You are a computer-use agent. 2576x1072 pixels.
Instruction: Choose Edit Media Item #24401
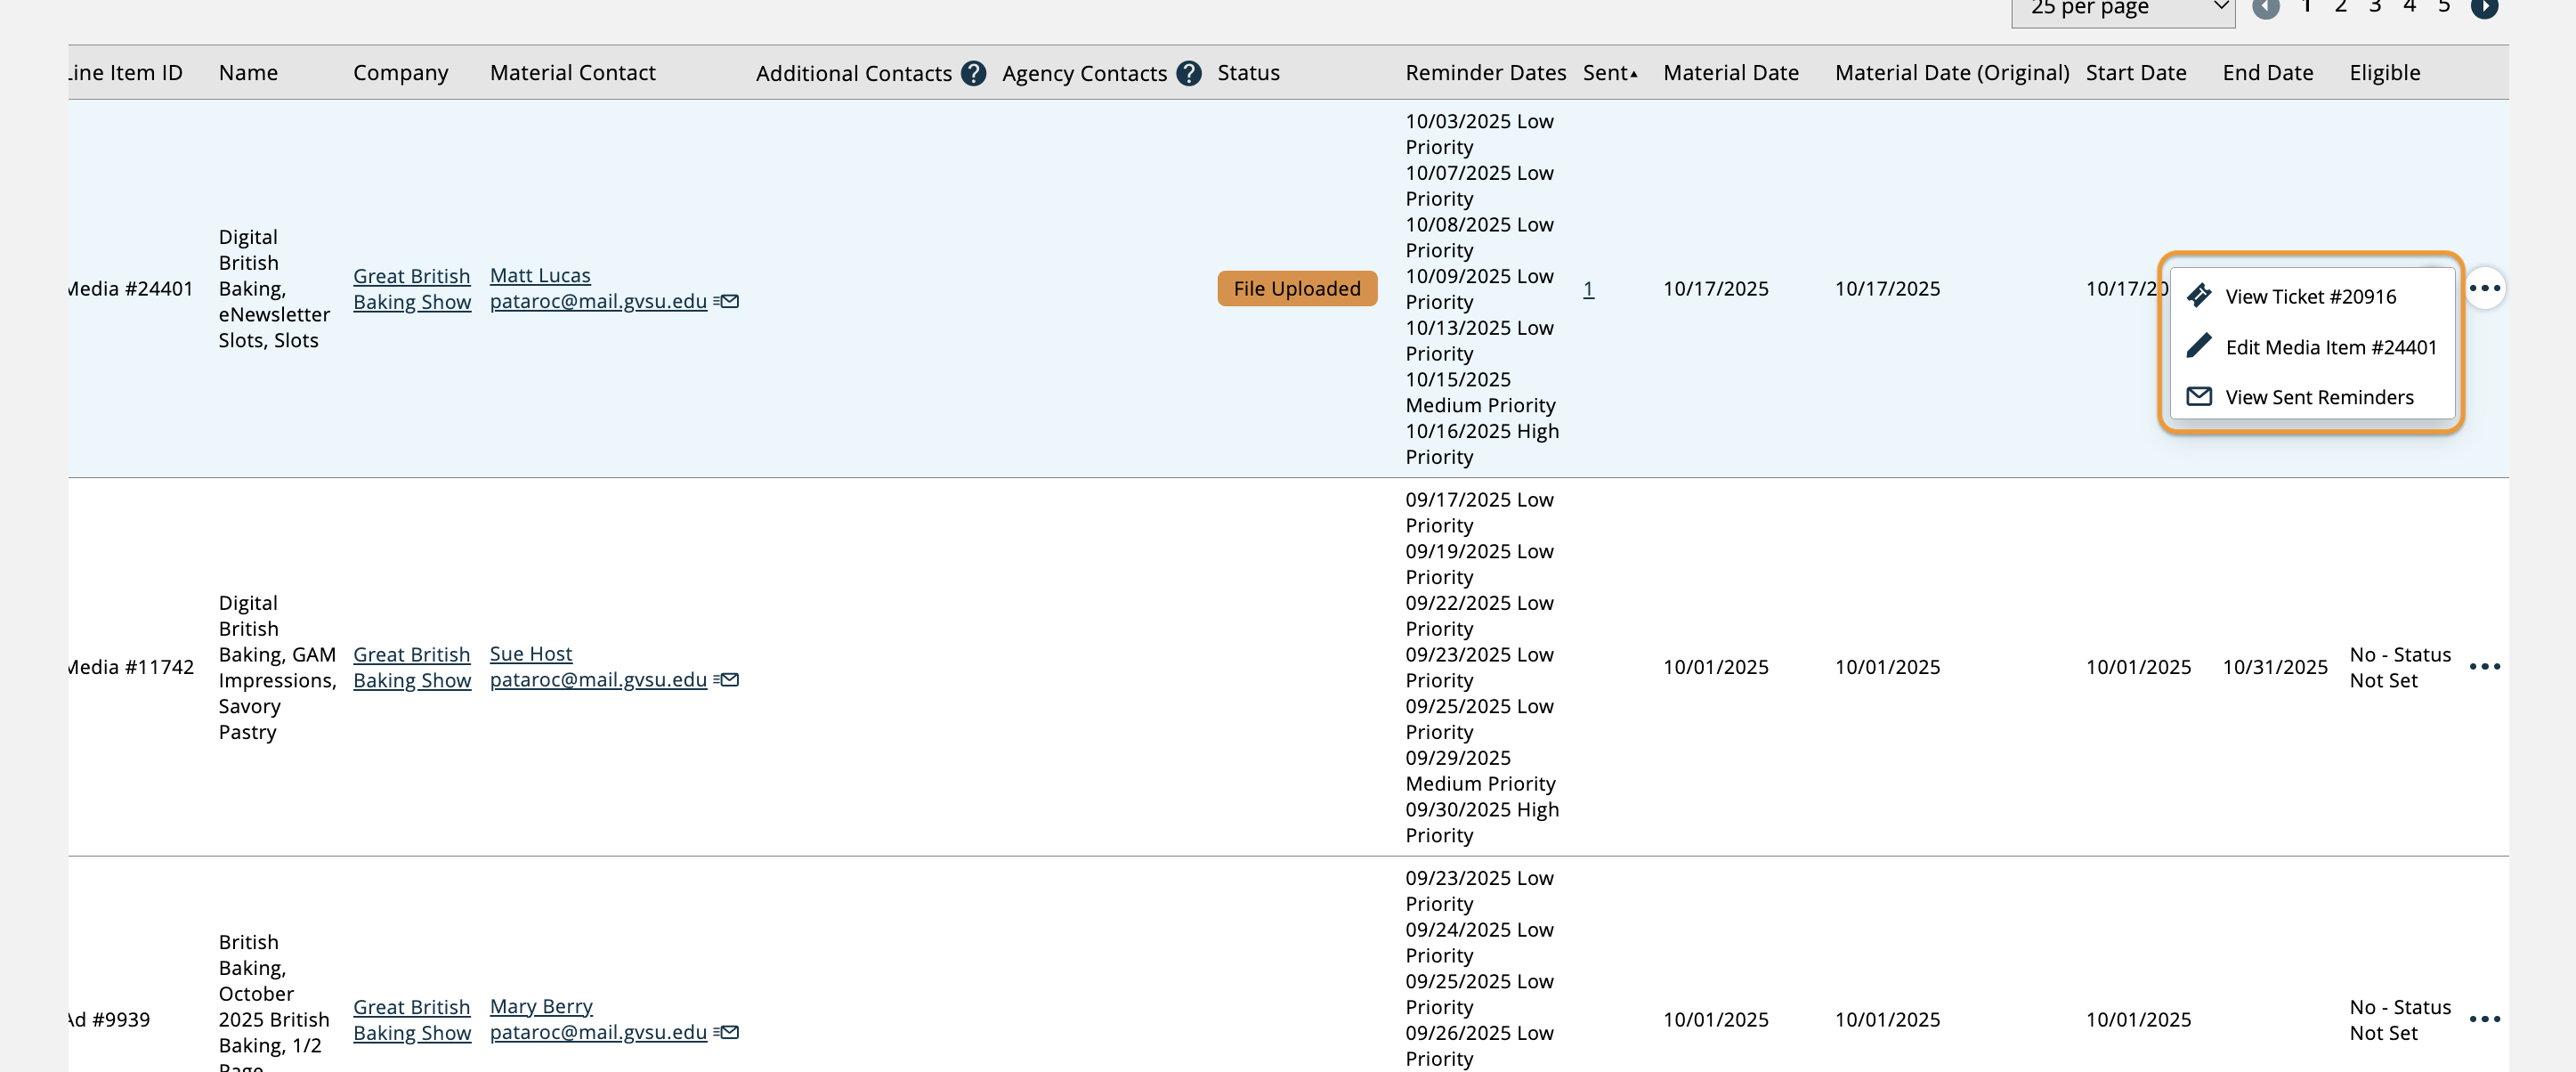click(2330, 347)
